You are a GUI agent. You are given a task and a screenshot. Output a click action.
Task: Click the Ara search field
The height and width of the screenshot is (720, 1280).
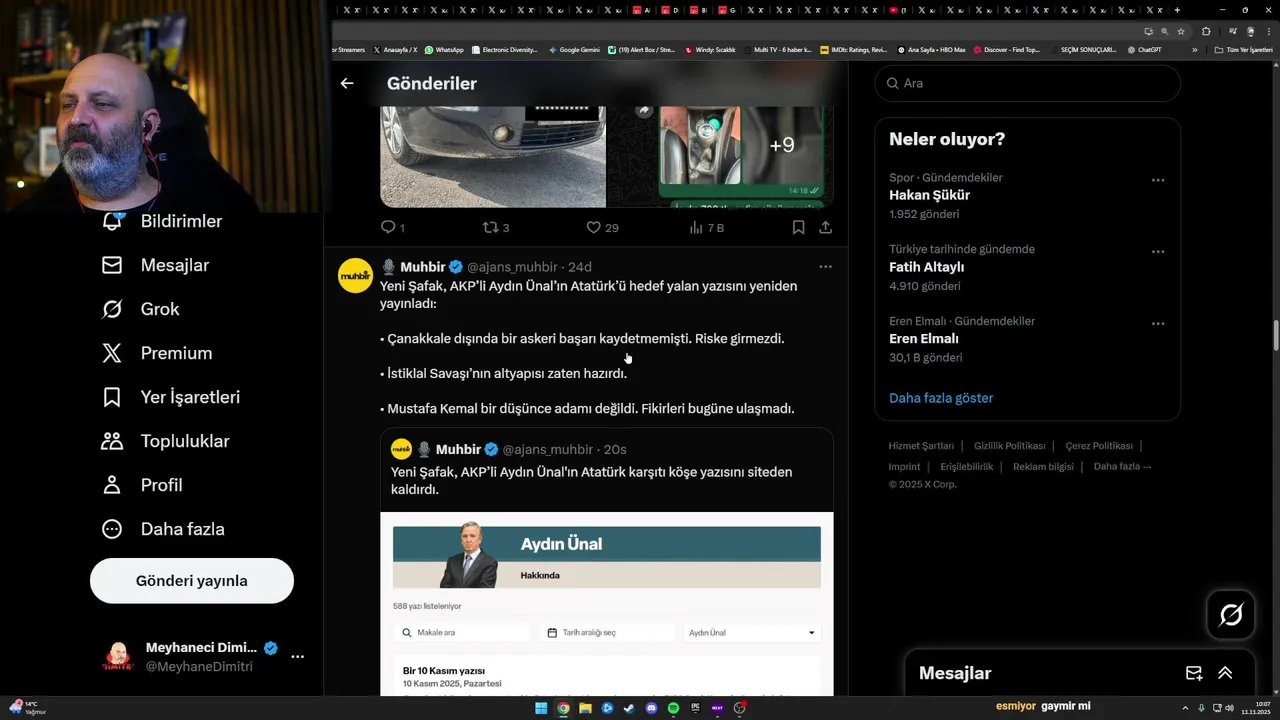point(1028,83)
